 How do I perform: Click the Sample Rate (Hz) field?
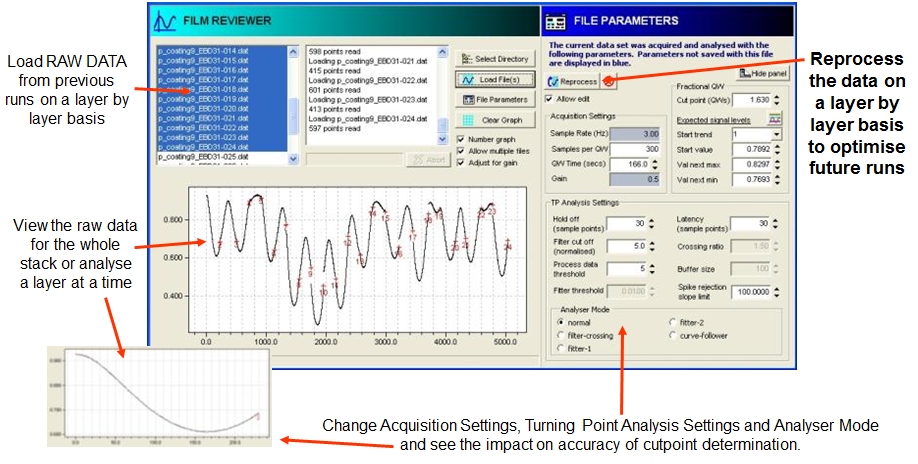click(635, 134)
